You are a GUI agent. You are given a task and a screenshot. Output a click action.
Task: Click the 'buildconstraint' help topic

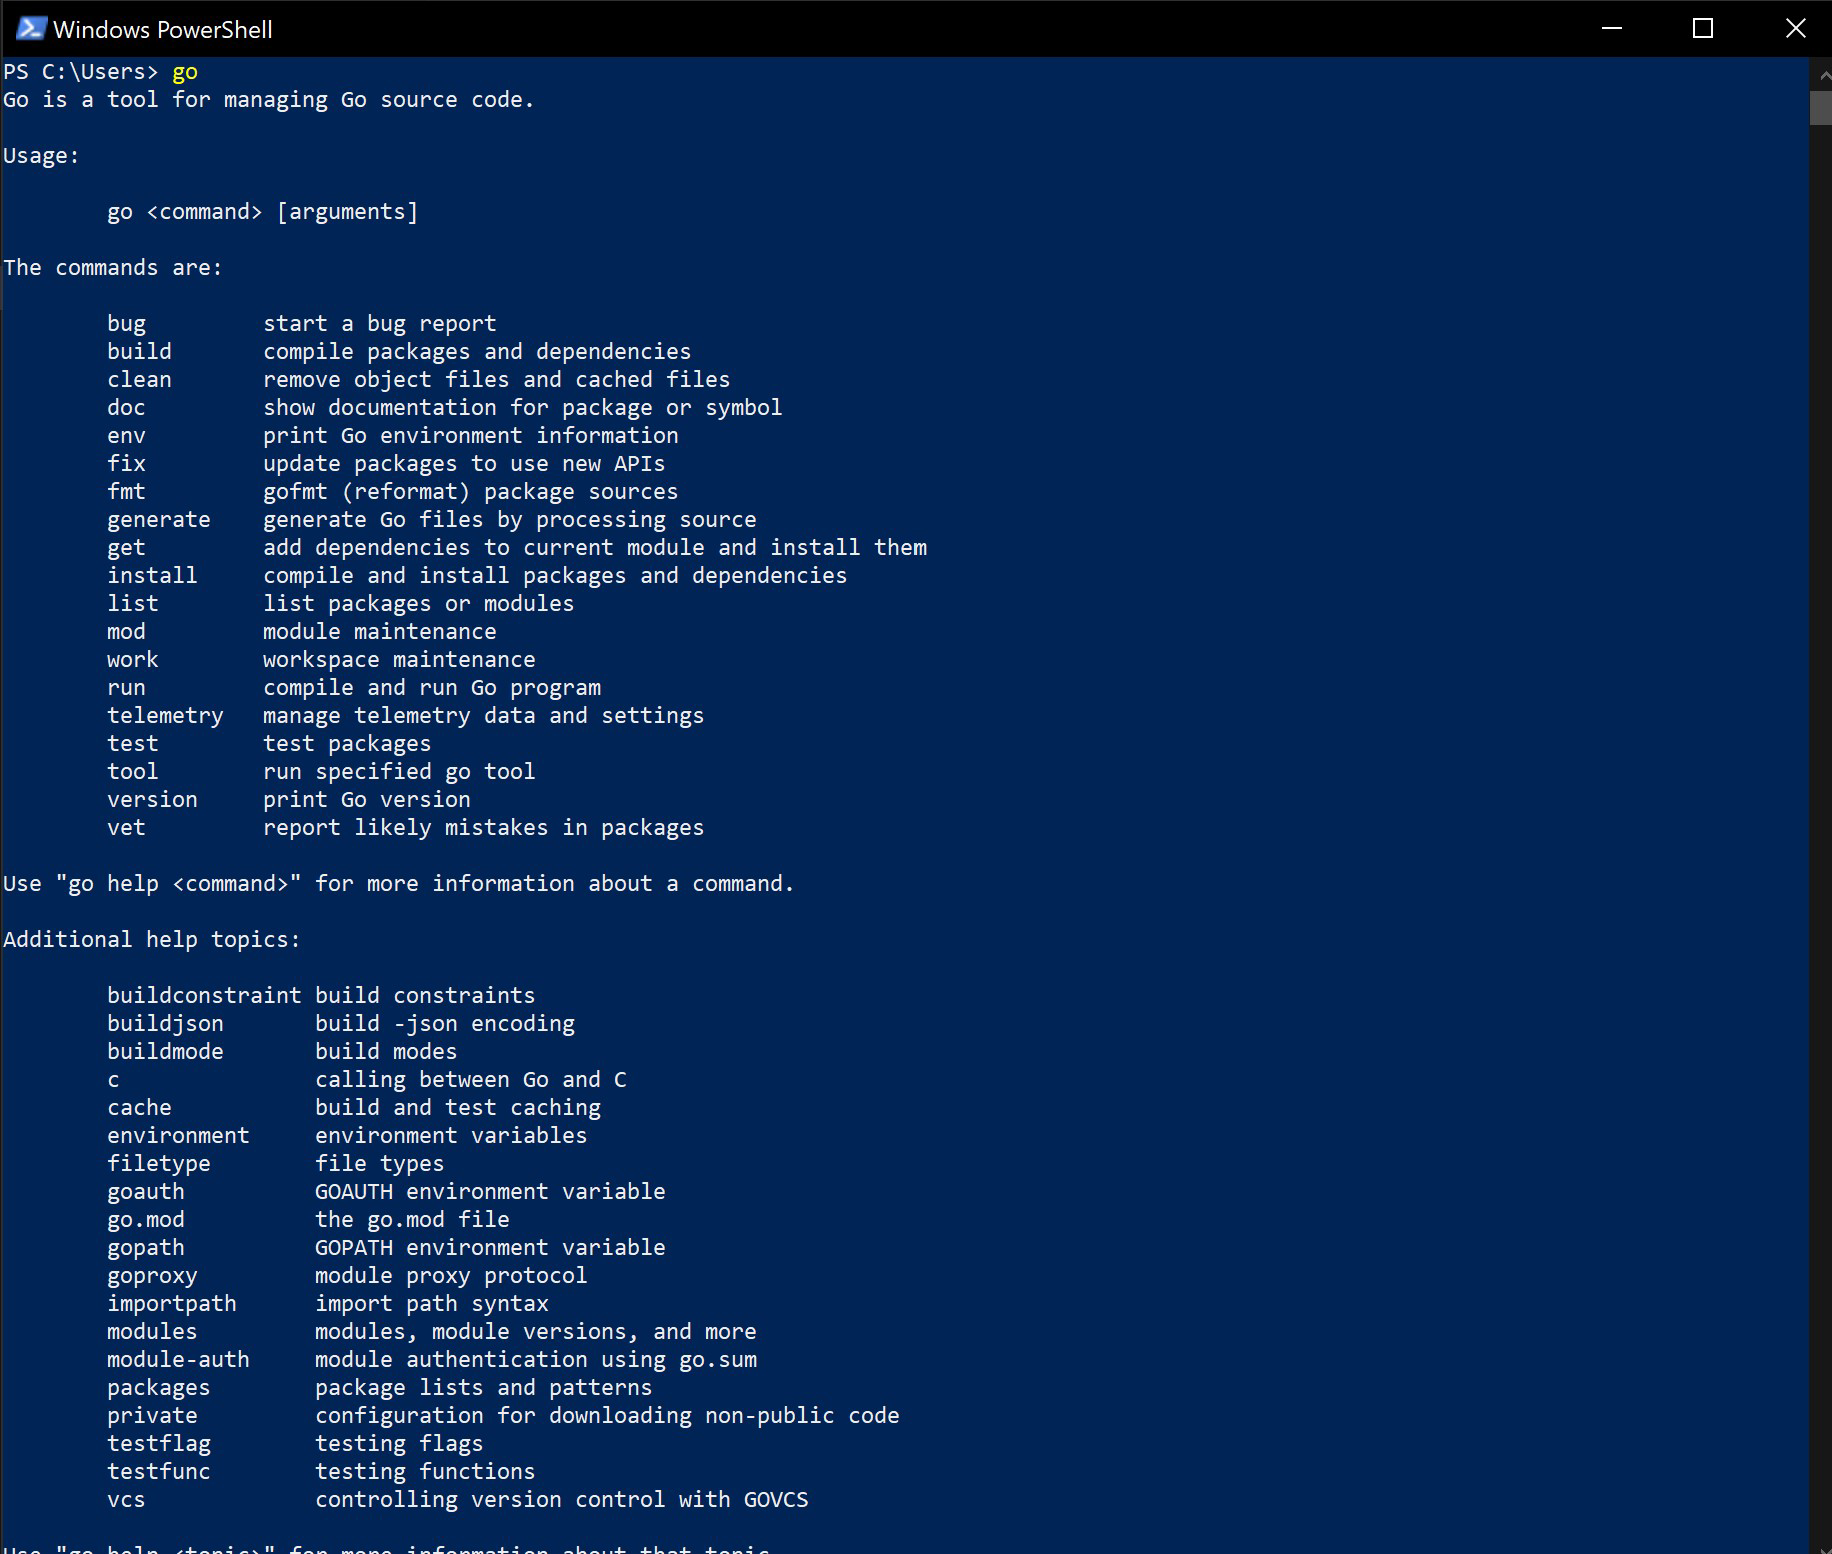click(204, 996)
